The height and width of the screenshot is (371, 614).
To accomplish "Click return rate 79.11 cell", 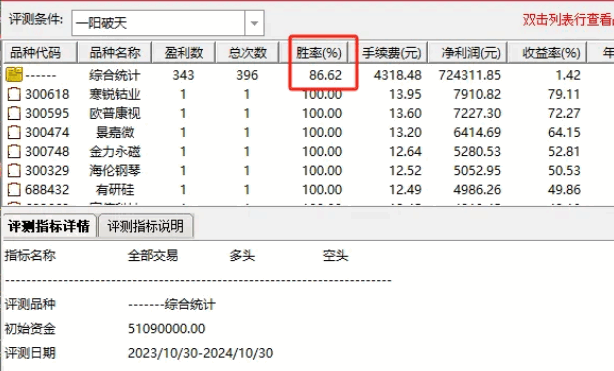I will pos(564,94).
